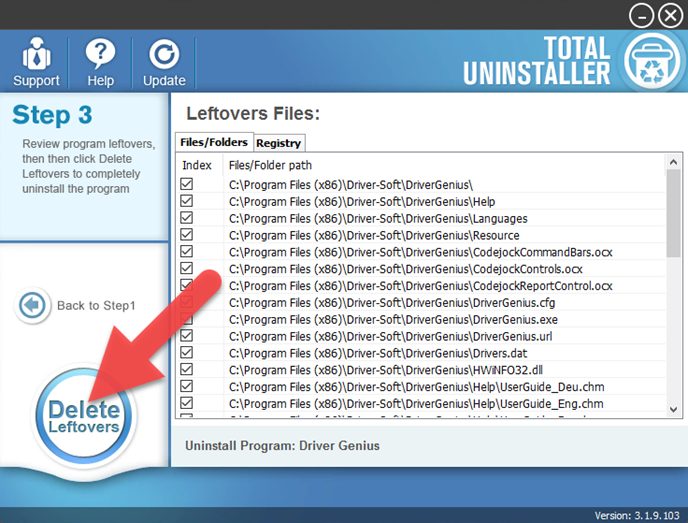
Task: Toggle the DriverGenius\Resource checkbox
Action: tap(186, 234)
